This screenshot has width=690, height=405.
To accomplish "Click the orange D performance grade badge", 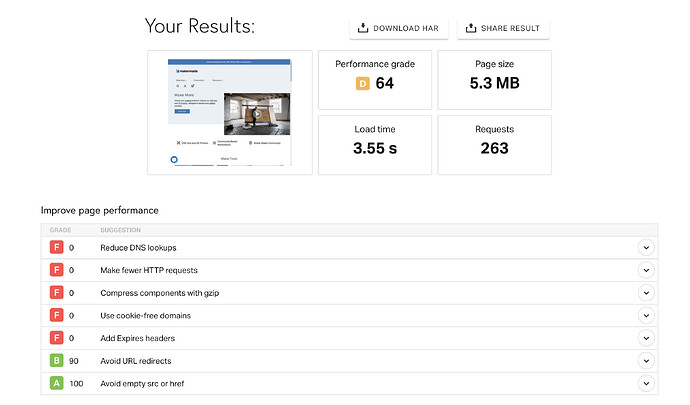I will click(363, 84).
